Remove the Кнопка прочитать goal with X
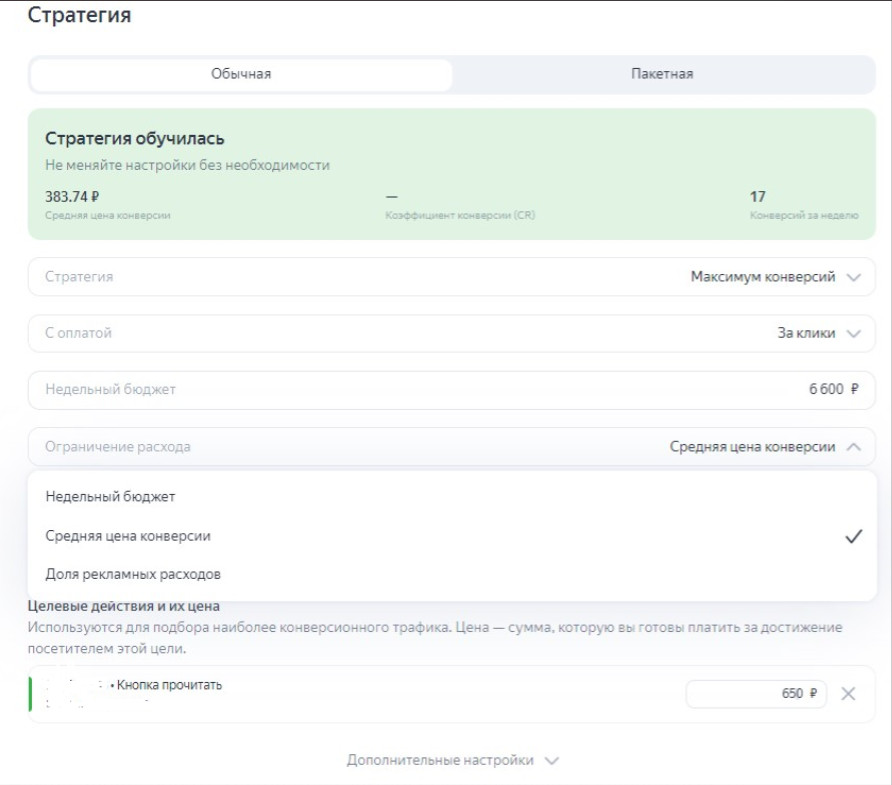This screenshot has width=892, height=785. [848, 694]
